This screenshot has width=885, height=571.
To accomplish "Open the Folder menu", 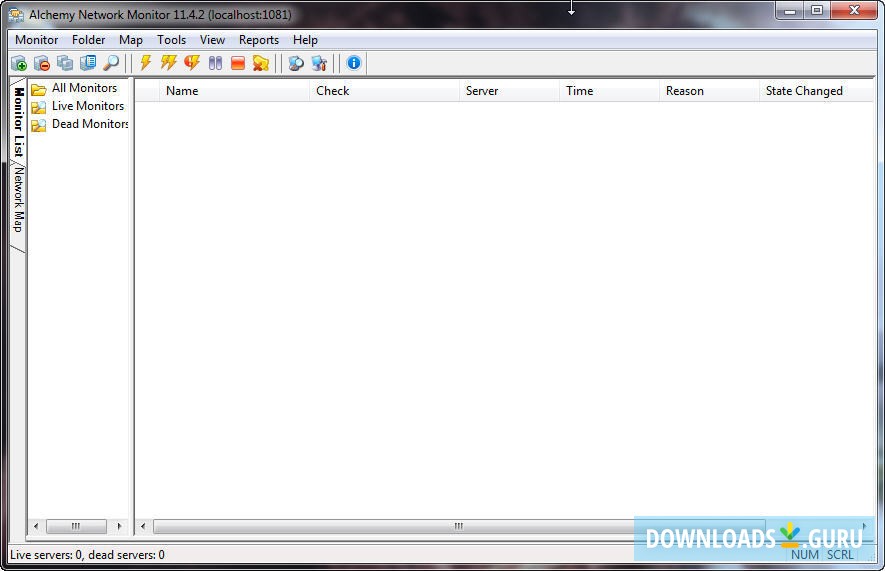I will (x=89, y=40).
